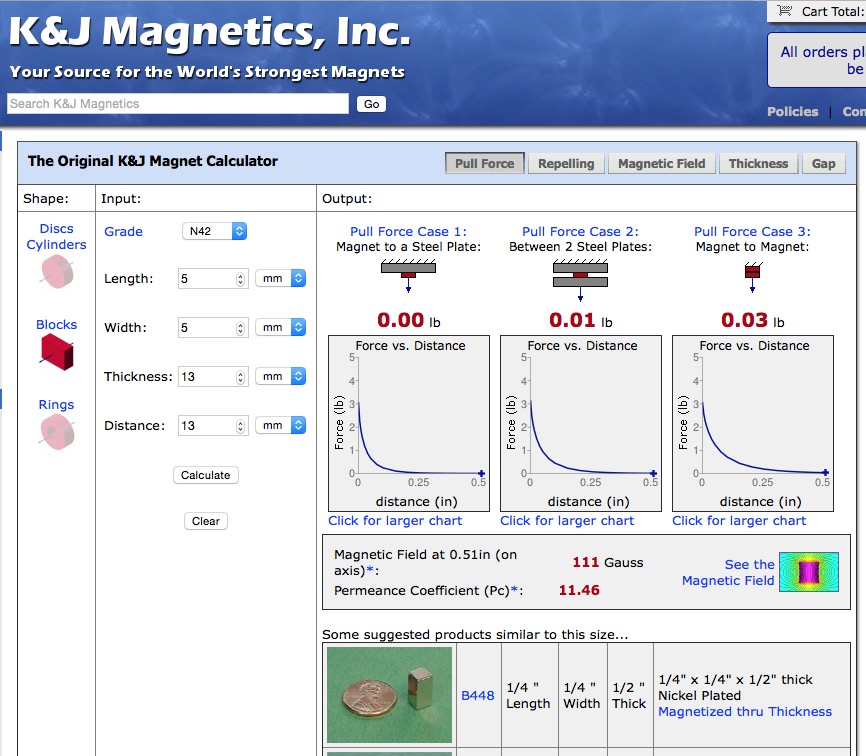Select the Rings shape icon
The height and width of the screenshot is (756, 866).
tap(57, 432)
